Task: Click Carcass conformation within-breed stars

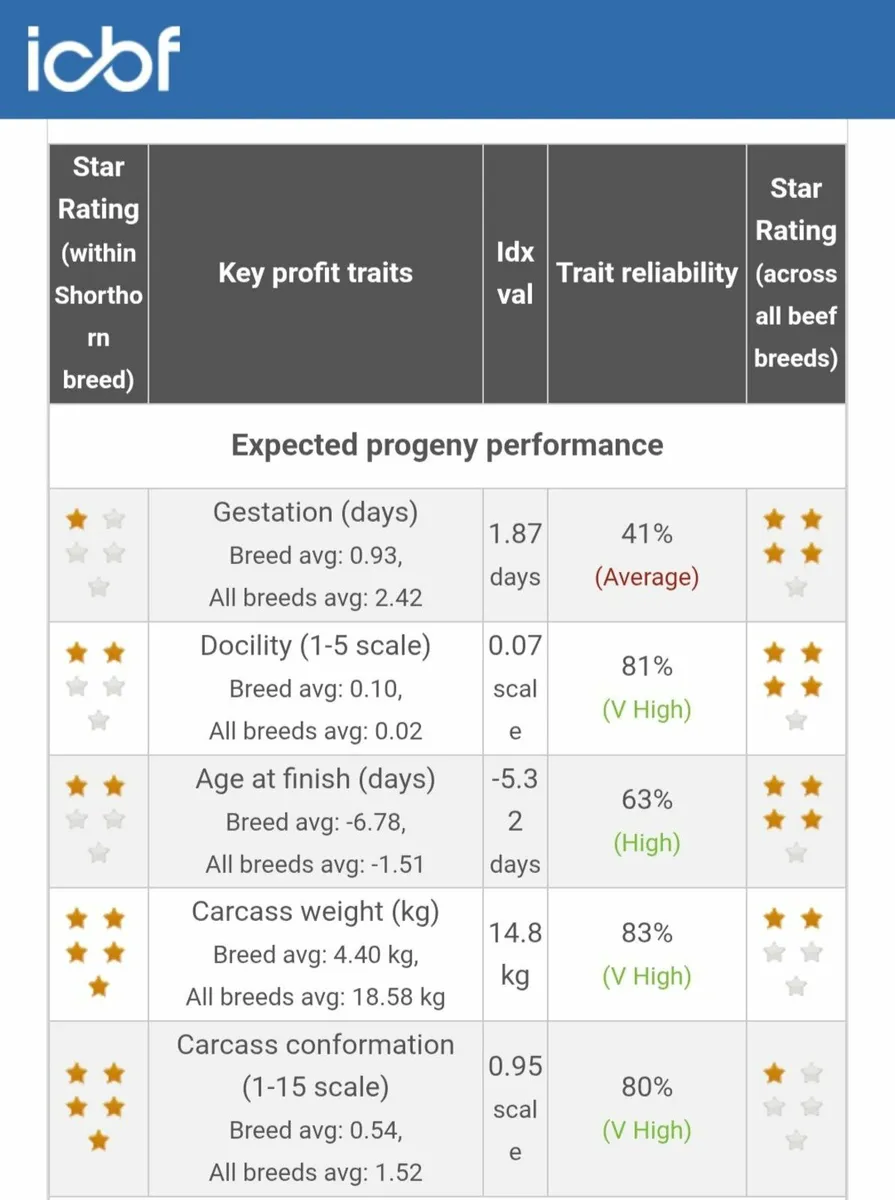Action: tap(96, 1106)
